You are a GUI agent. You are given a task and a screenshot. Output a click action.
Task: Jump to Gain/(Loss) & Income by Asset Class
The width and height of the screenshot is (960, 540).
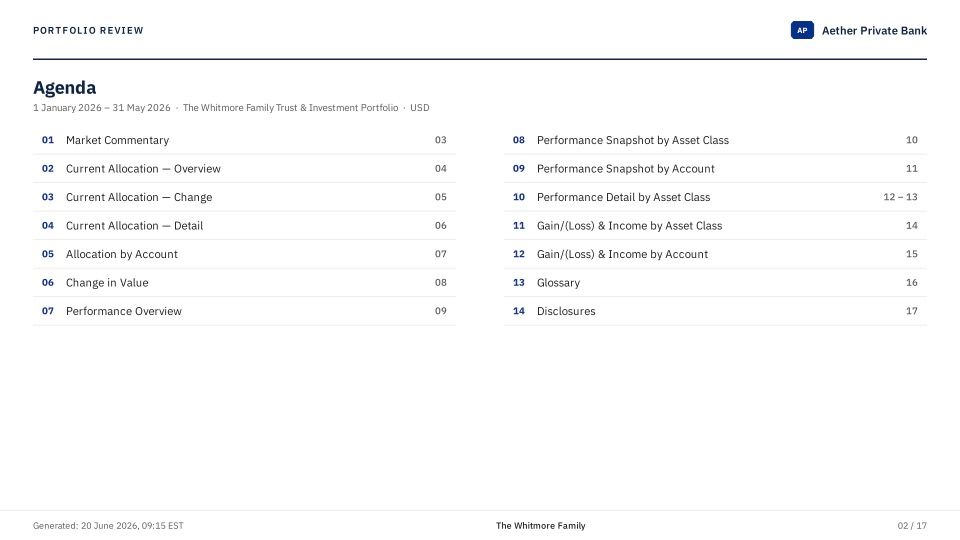715,225
